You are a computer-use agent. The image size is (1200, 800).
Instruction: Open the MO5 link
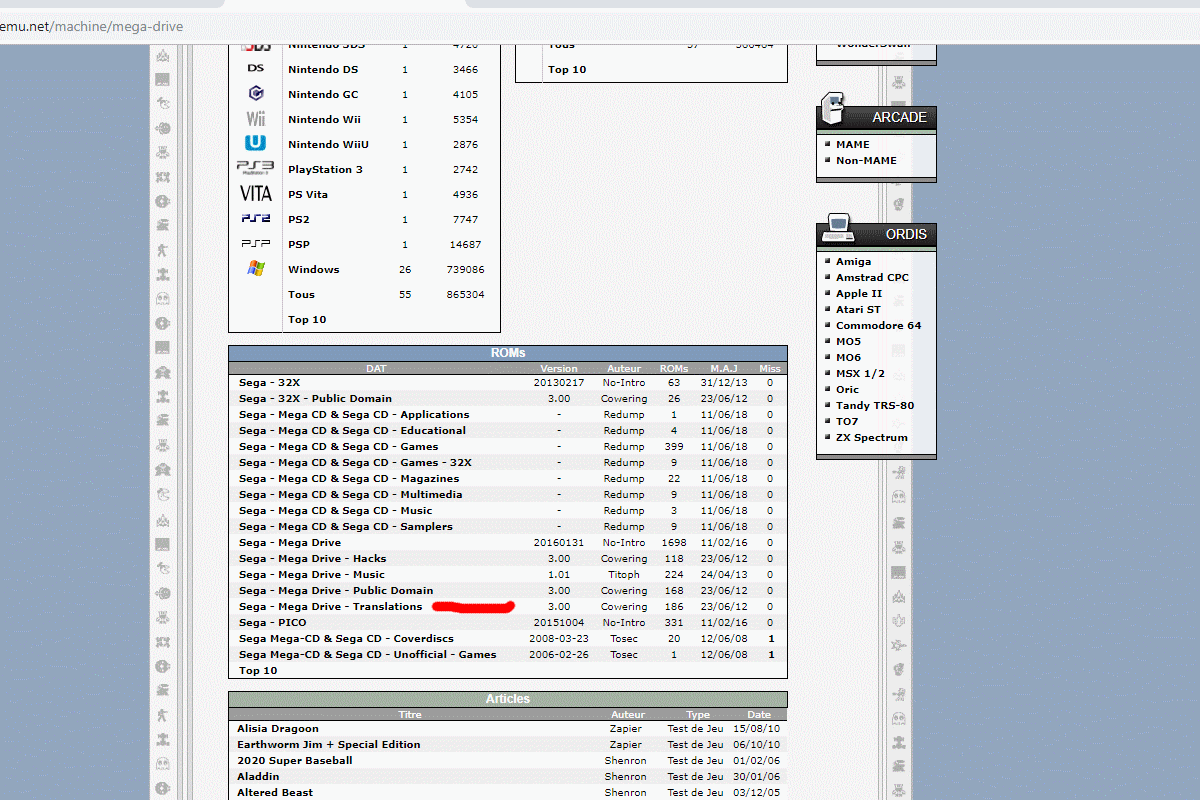coord(848,341)
